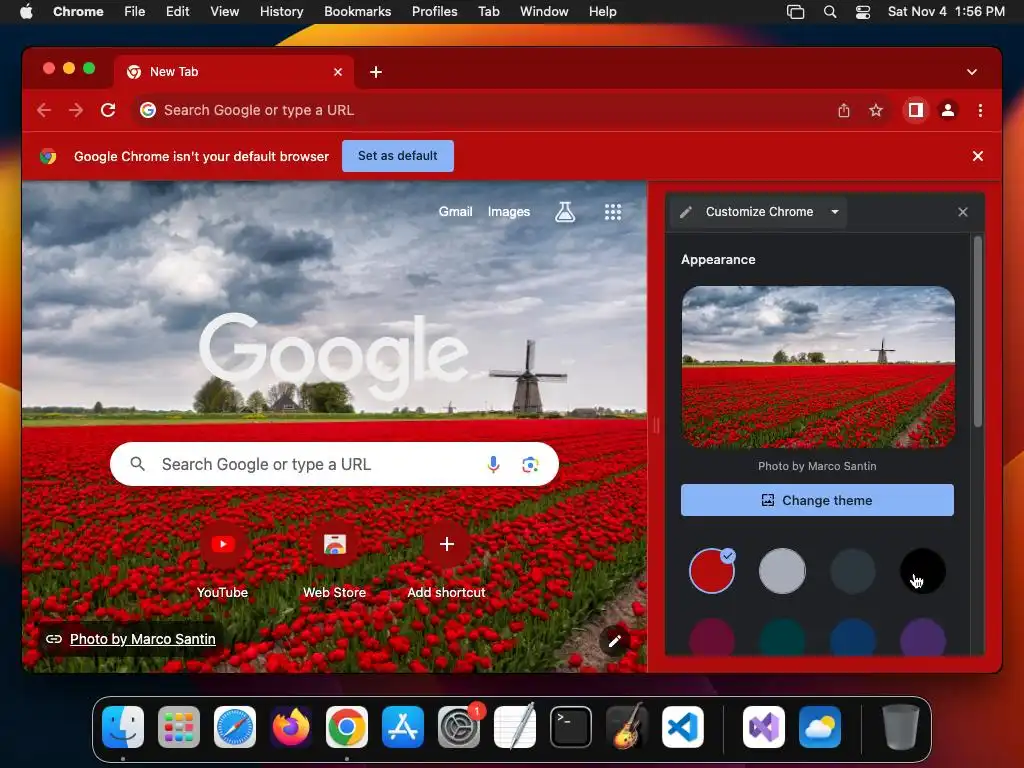Open the Chrome menu in menu bar
Viewport: 1024px width, 768px height.
click(78, 11)
